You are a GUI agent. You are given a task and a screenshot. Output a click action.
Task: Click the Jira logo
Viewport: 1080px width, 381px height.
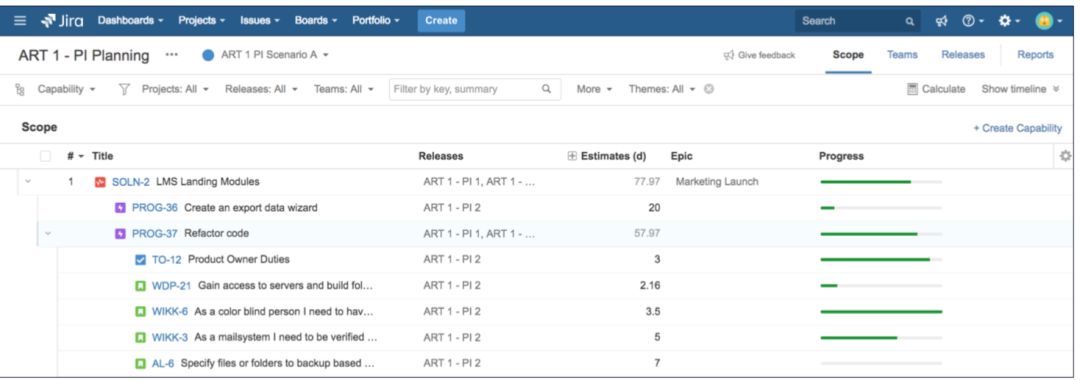click(62, 21)
